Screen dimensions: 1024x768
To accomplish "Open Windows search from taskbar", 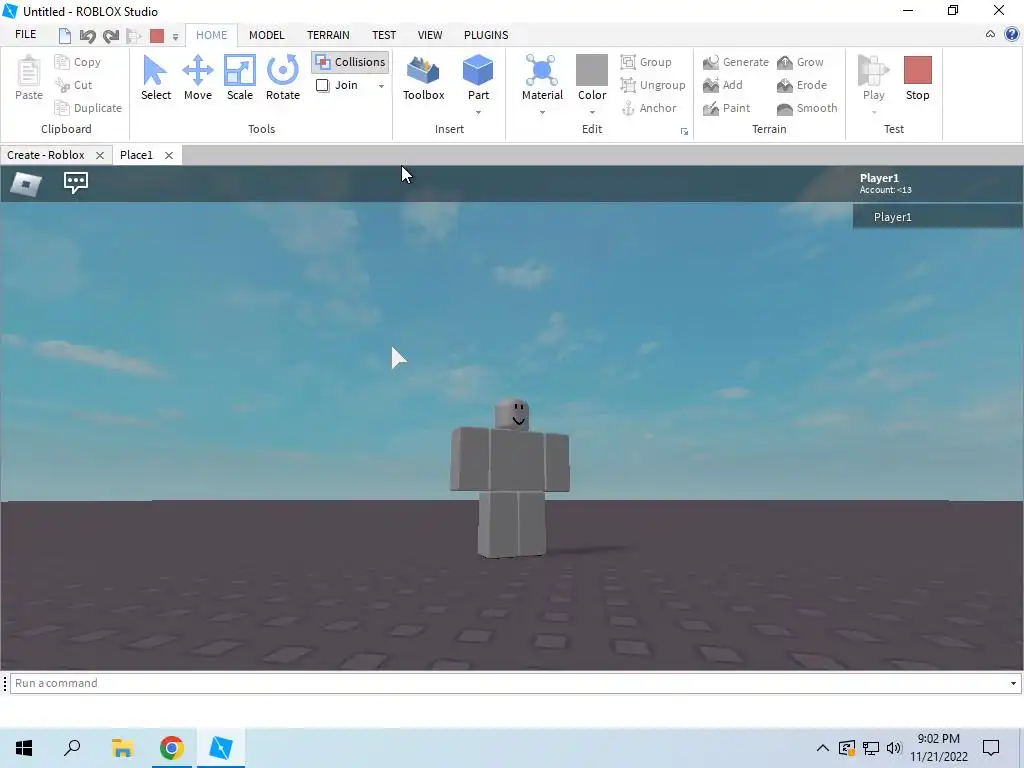I will coord(72,748).
